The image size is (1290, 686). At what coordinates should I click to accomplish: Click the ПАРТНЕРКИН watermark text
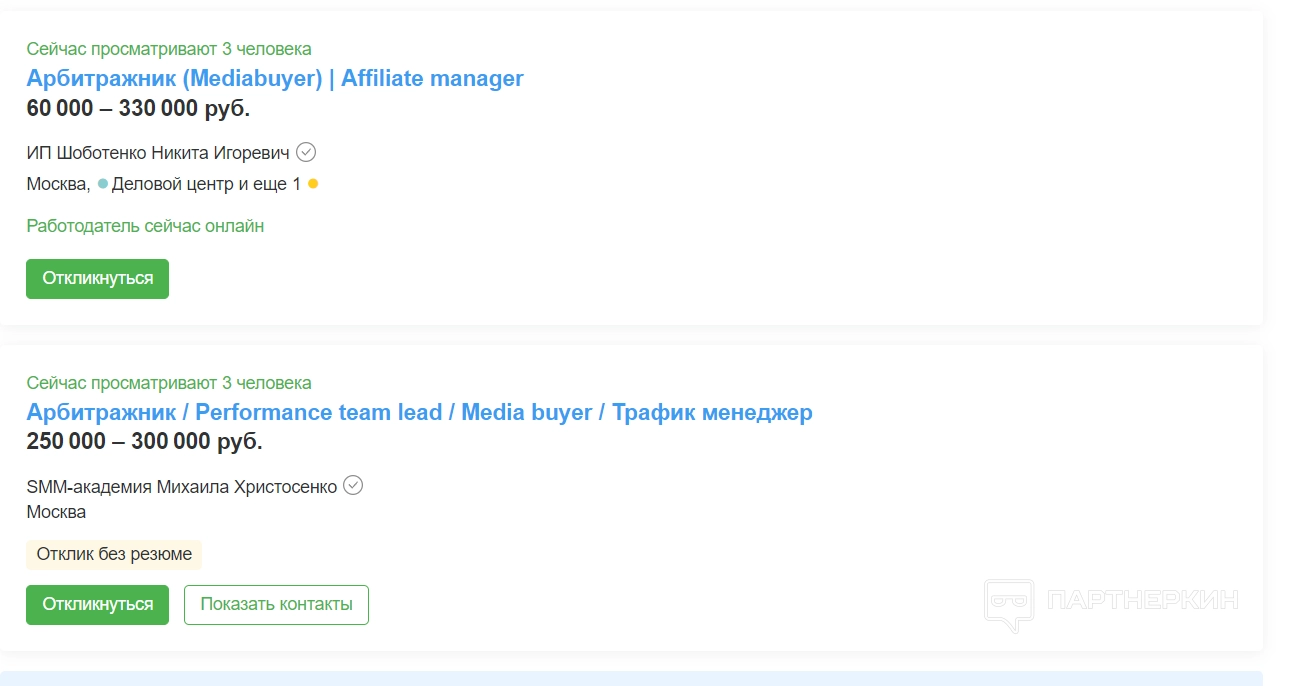1142,600
